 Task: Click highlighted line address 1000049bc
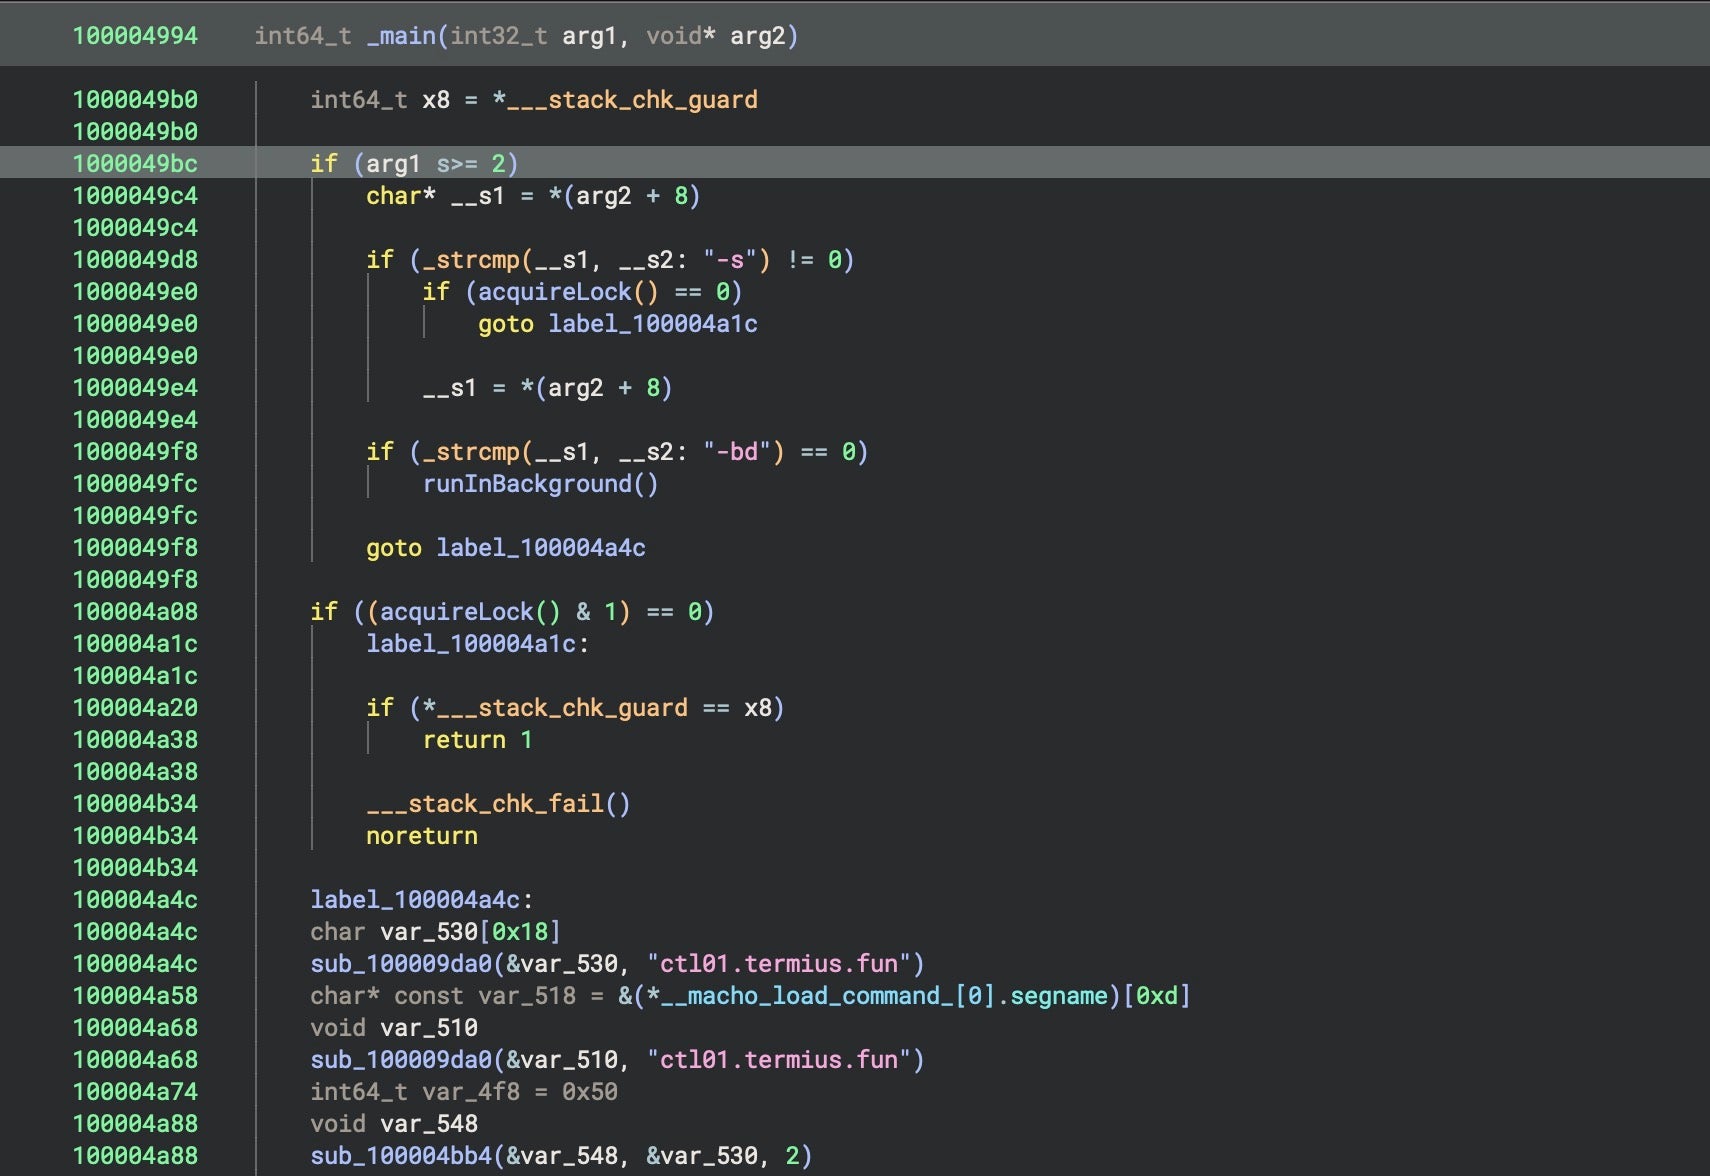[x=135, y=164]
